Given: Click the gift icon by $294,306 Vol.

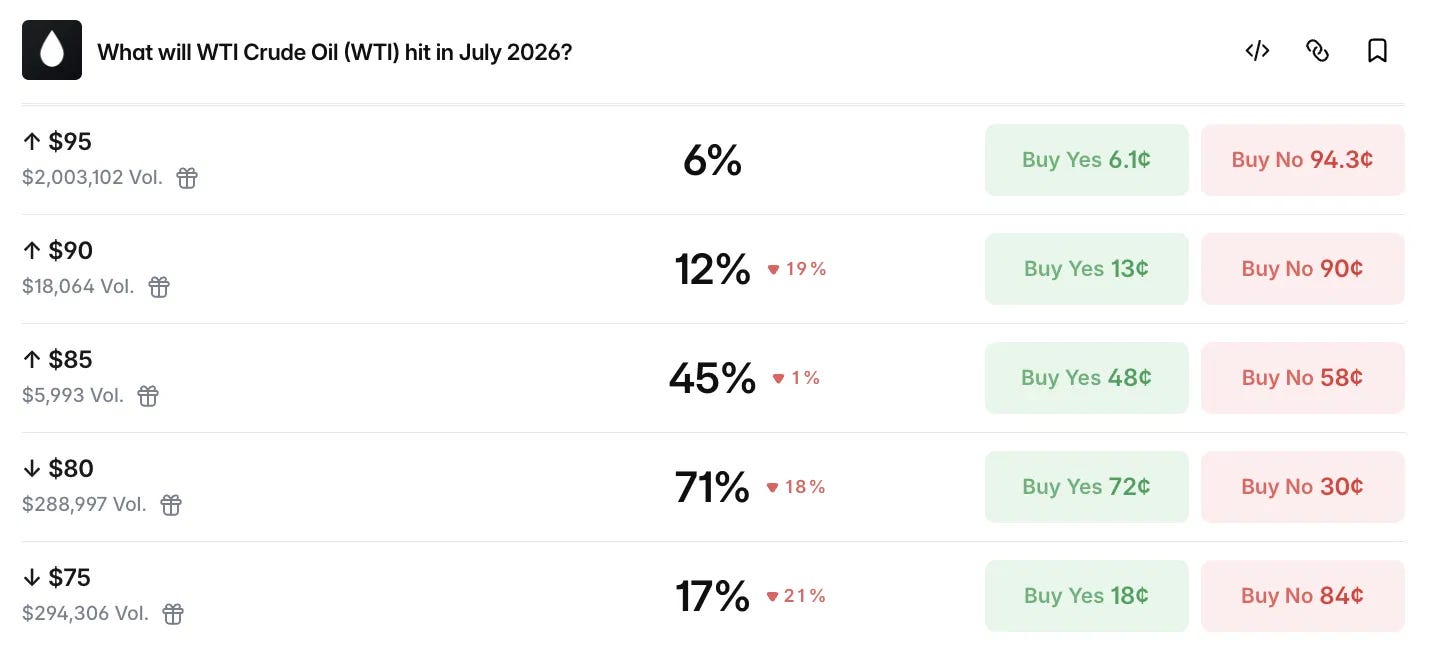Looking at the screenshot, I should (173, 614).
